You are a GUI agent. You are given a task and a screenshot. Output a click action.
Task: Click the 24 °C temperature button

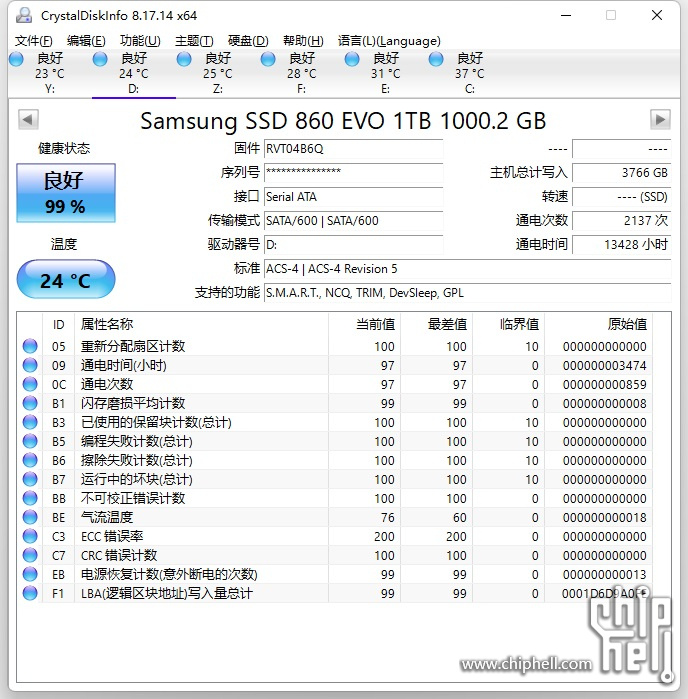point(66,280)
